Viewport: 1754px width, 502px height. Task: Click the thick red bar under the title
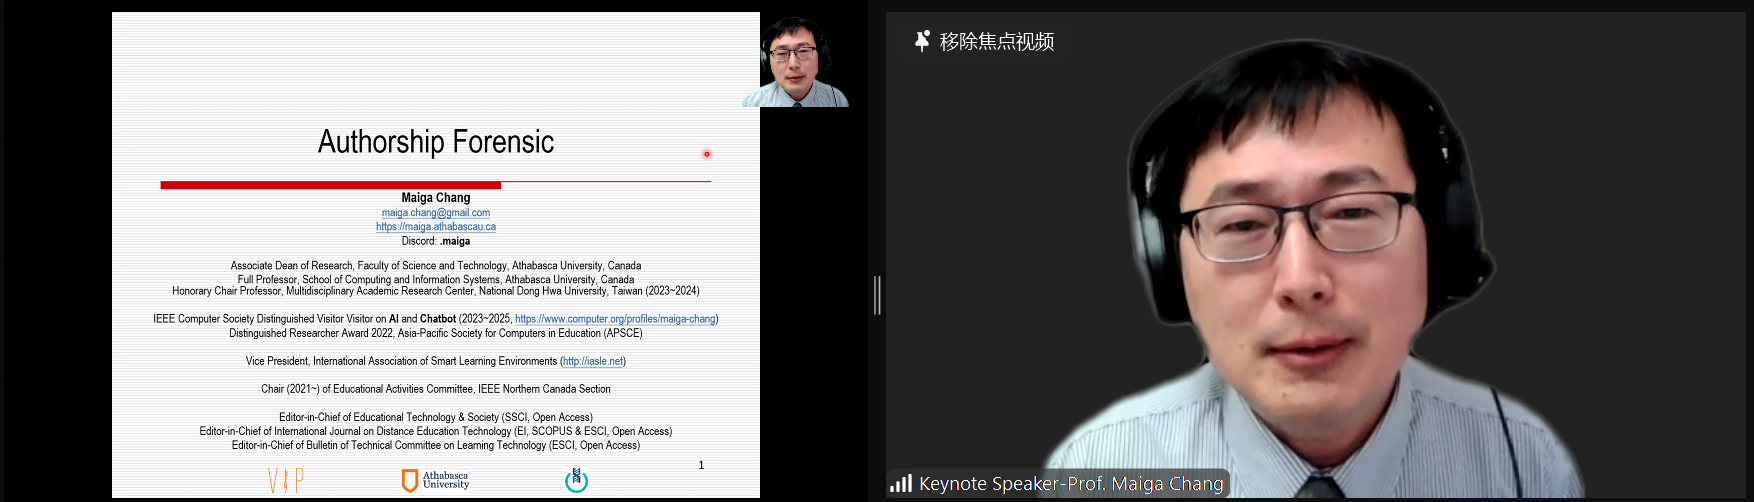tap(330, 185)
